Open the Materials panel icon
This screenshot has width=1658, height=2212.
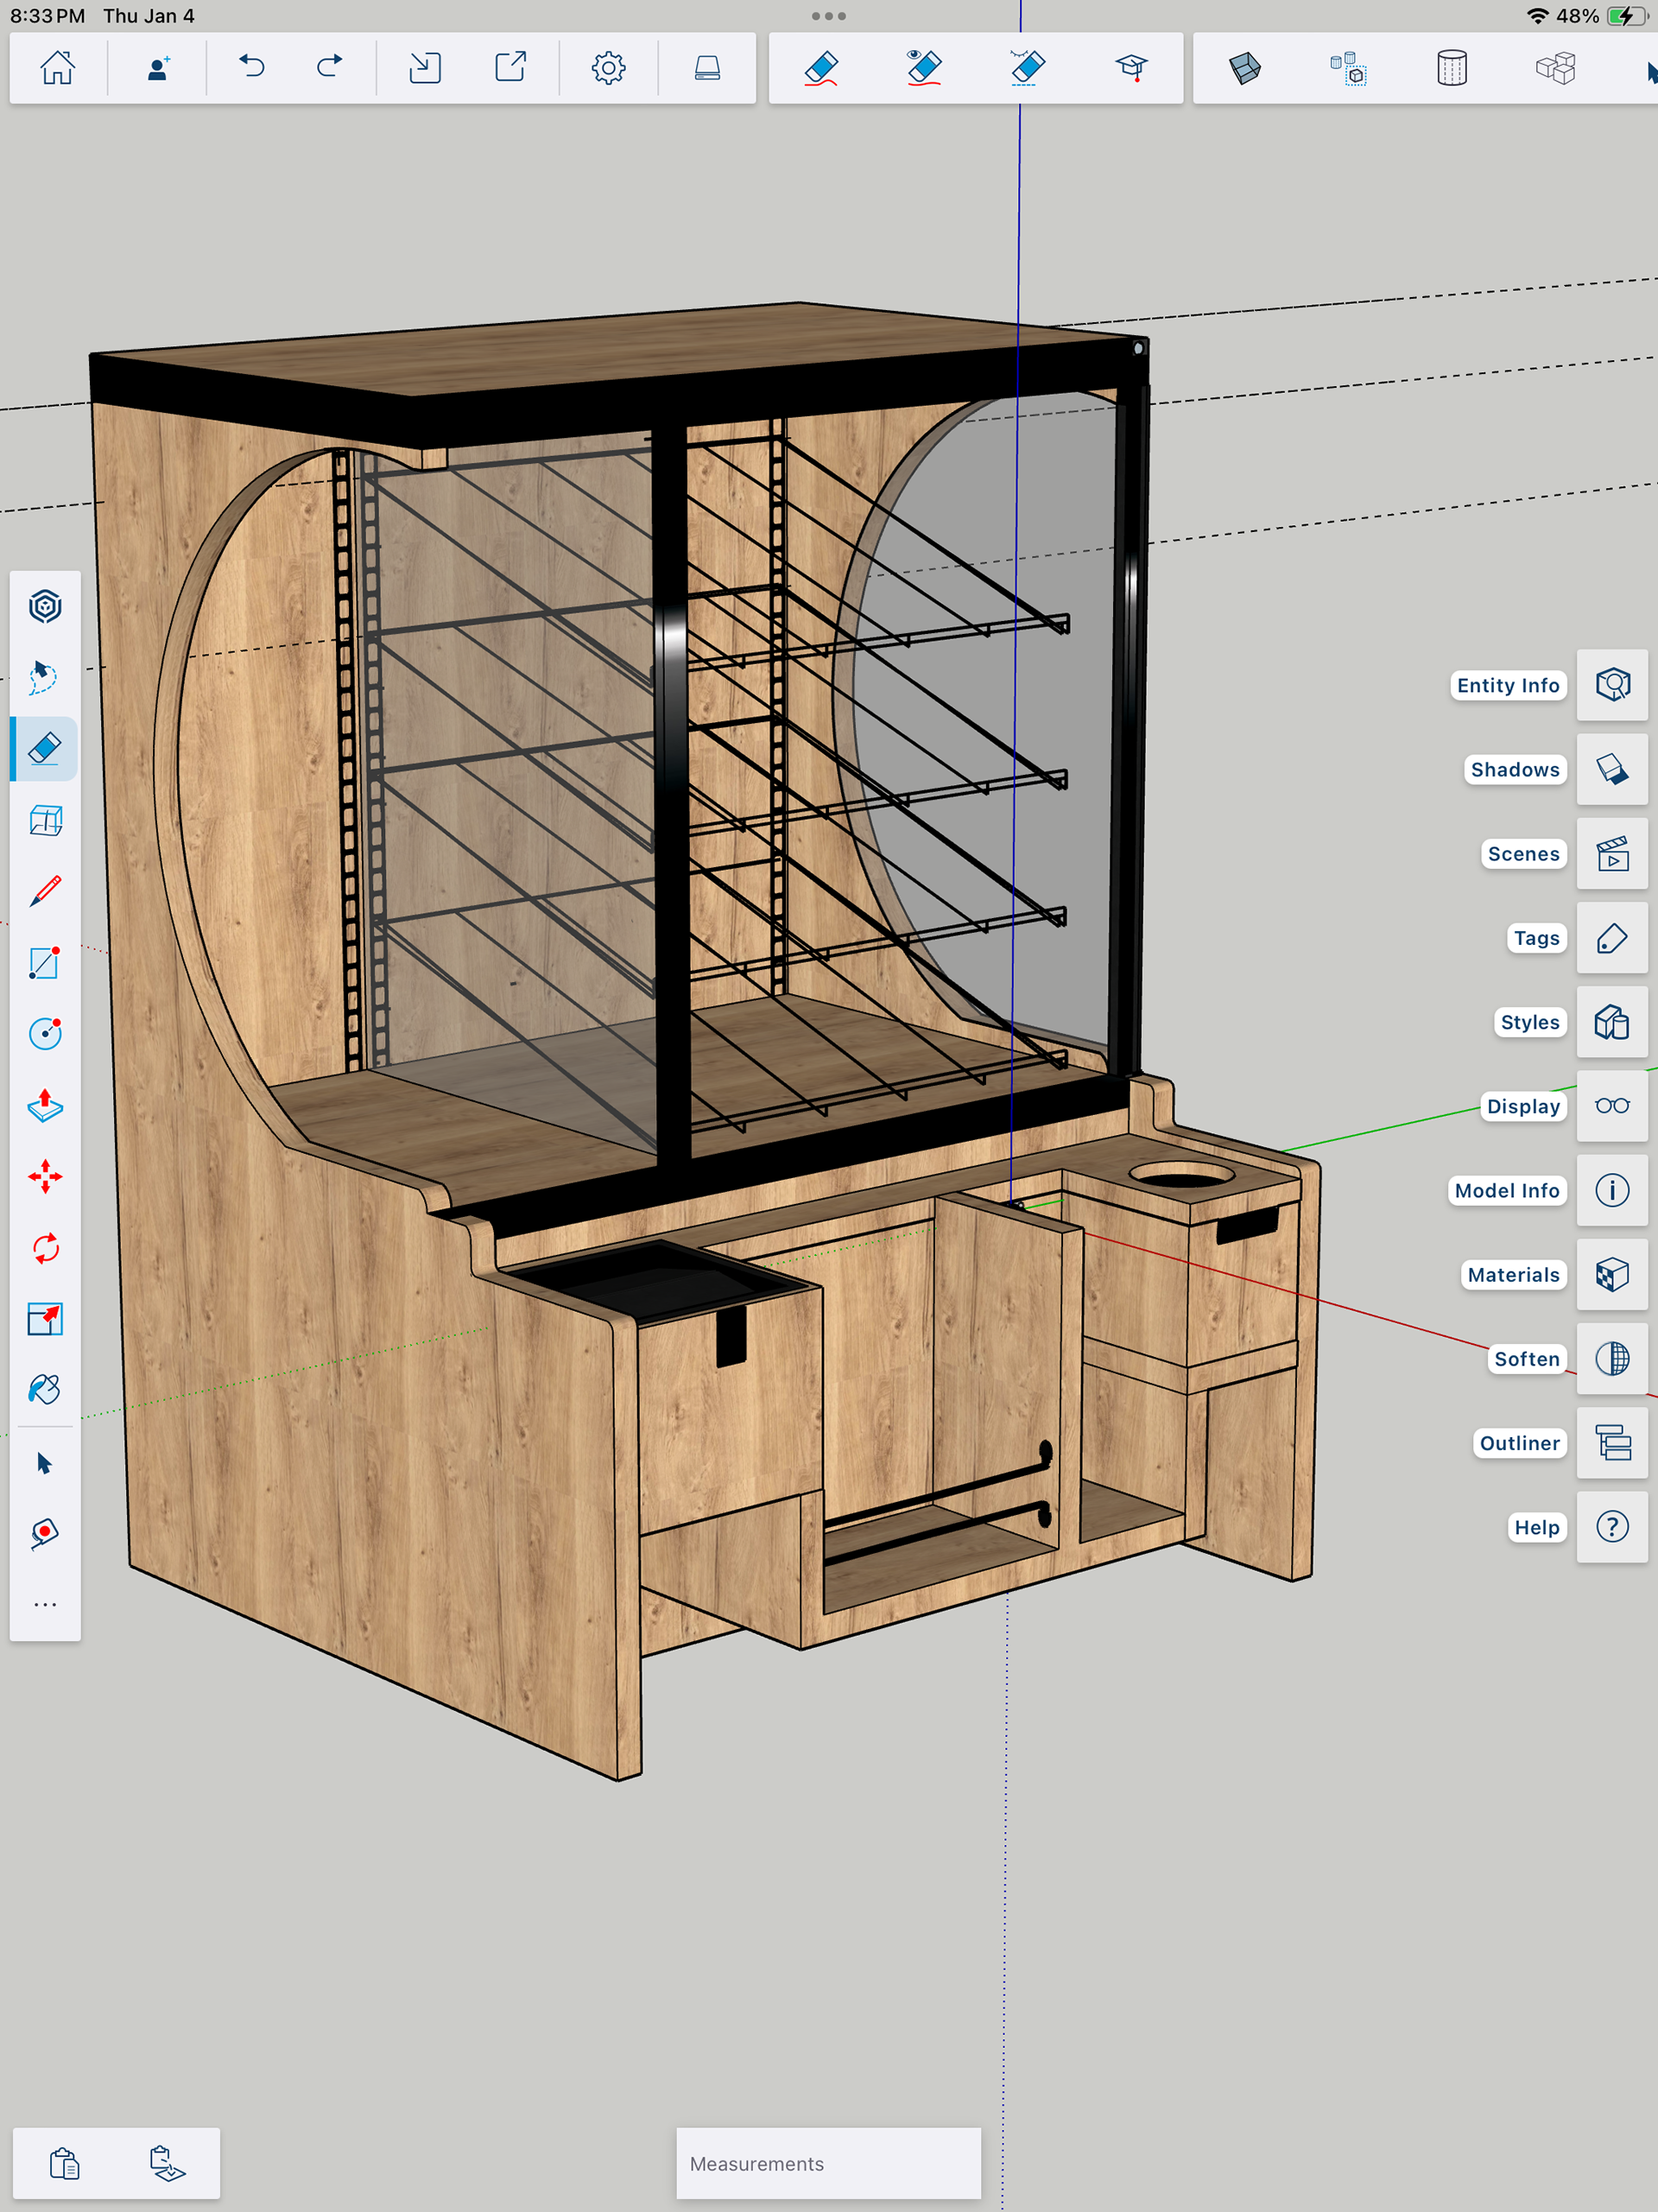(1612, 1274)
